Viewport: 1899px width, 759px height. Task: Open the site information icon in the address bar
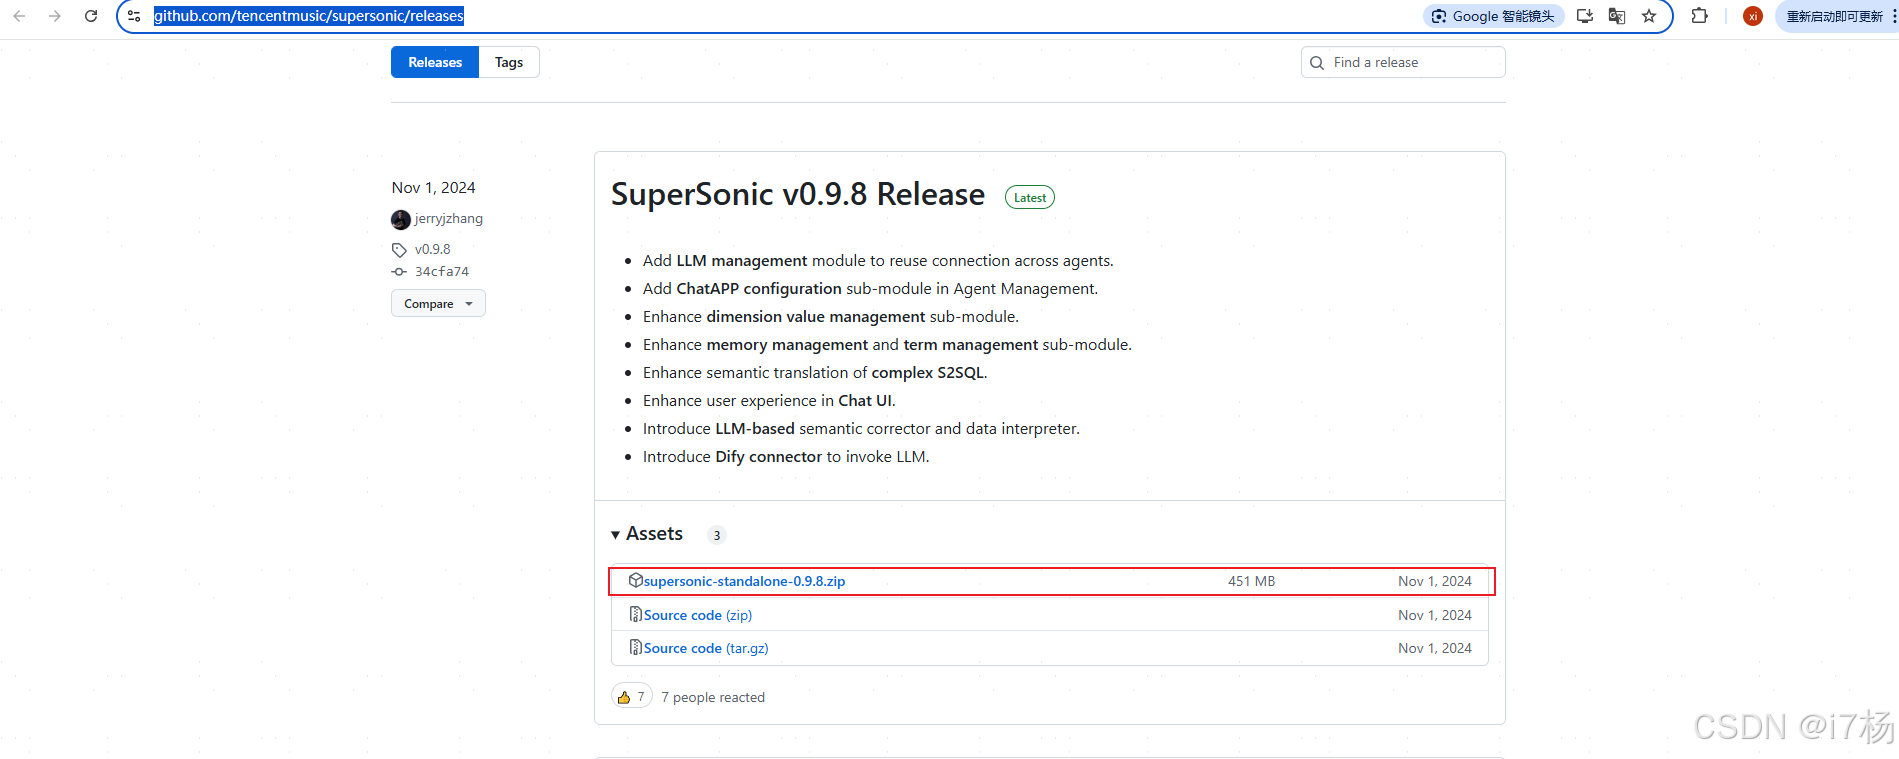click(134, 16)
